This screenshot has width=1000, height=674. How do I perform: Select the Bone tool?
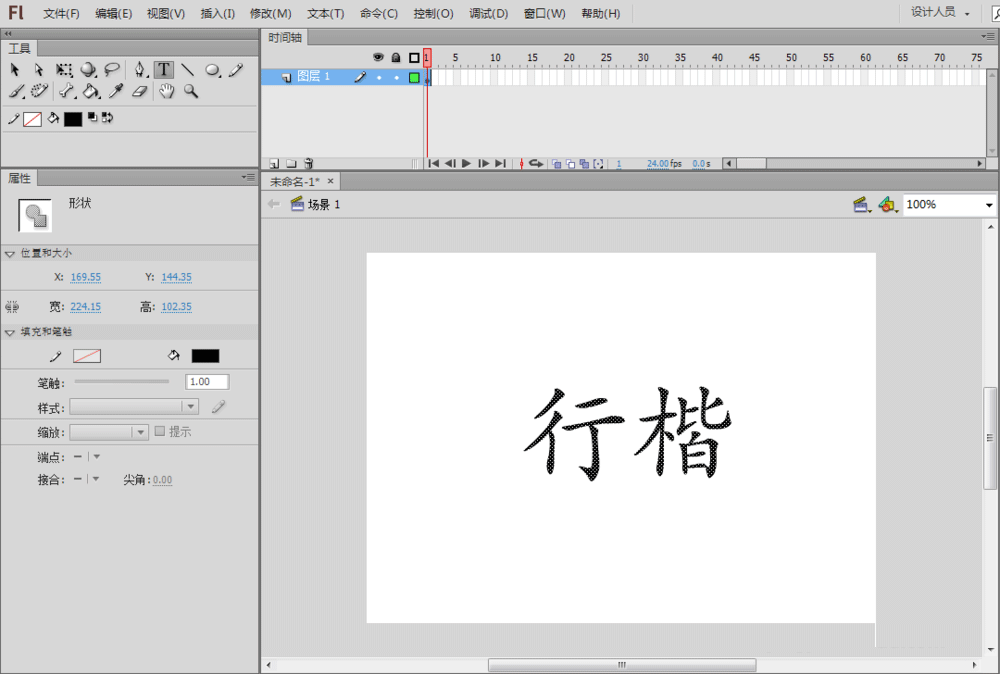66,92
